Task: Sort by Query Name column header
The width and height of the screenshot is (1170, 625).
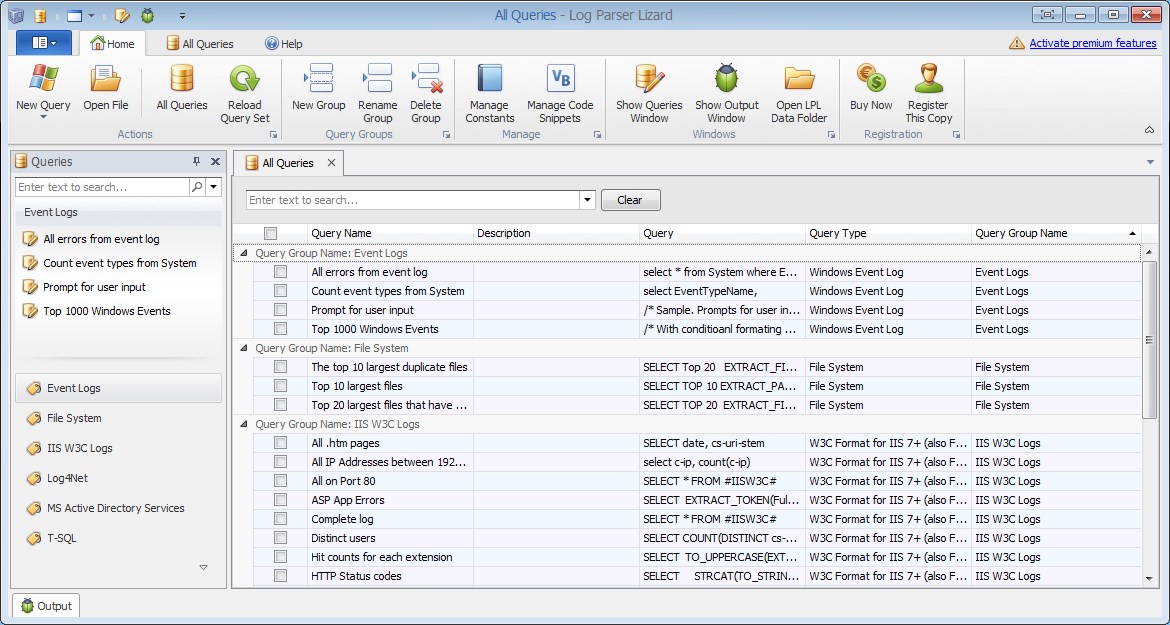Action: (x=390, y=233)
